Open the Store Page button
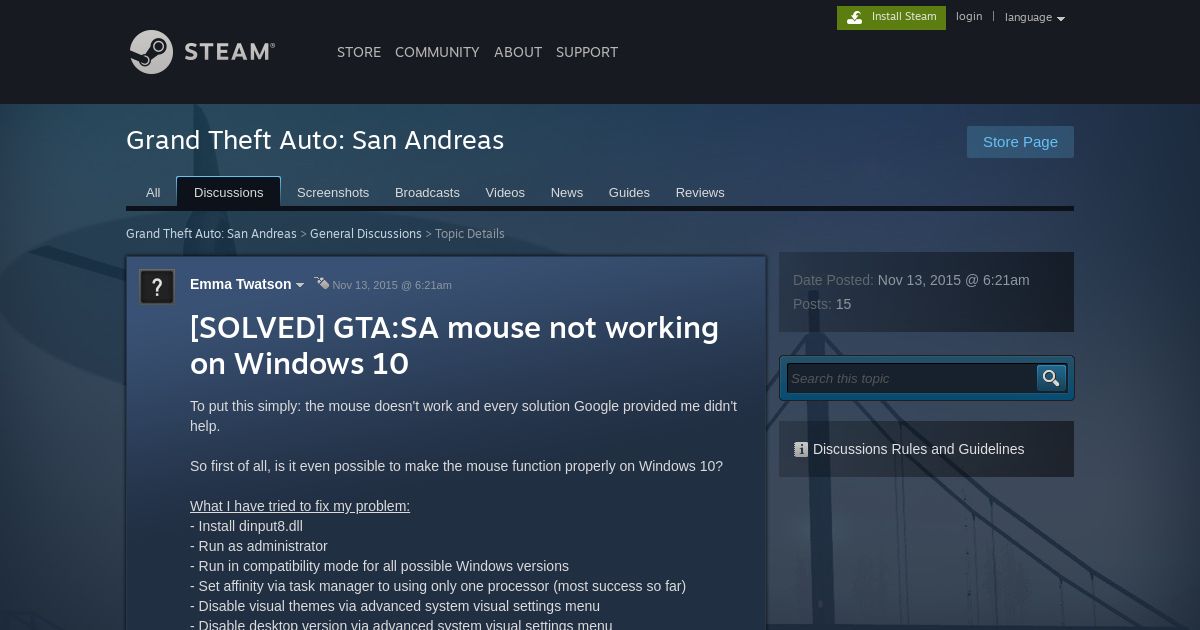This screenshot has width=1200, height=630. pos(1020,142)
